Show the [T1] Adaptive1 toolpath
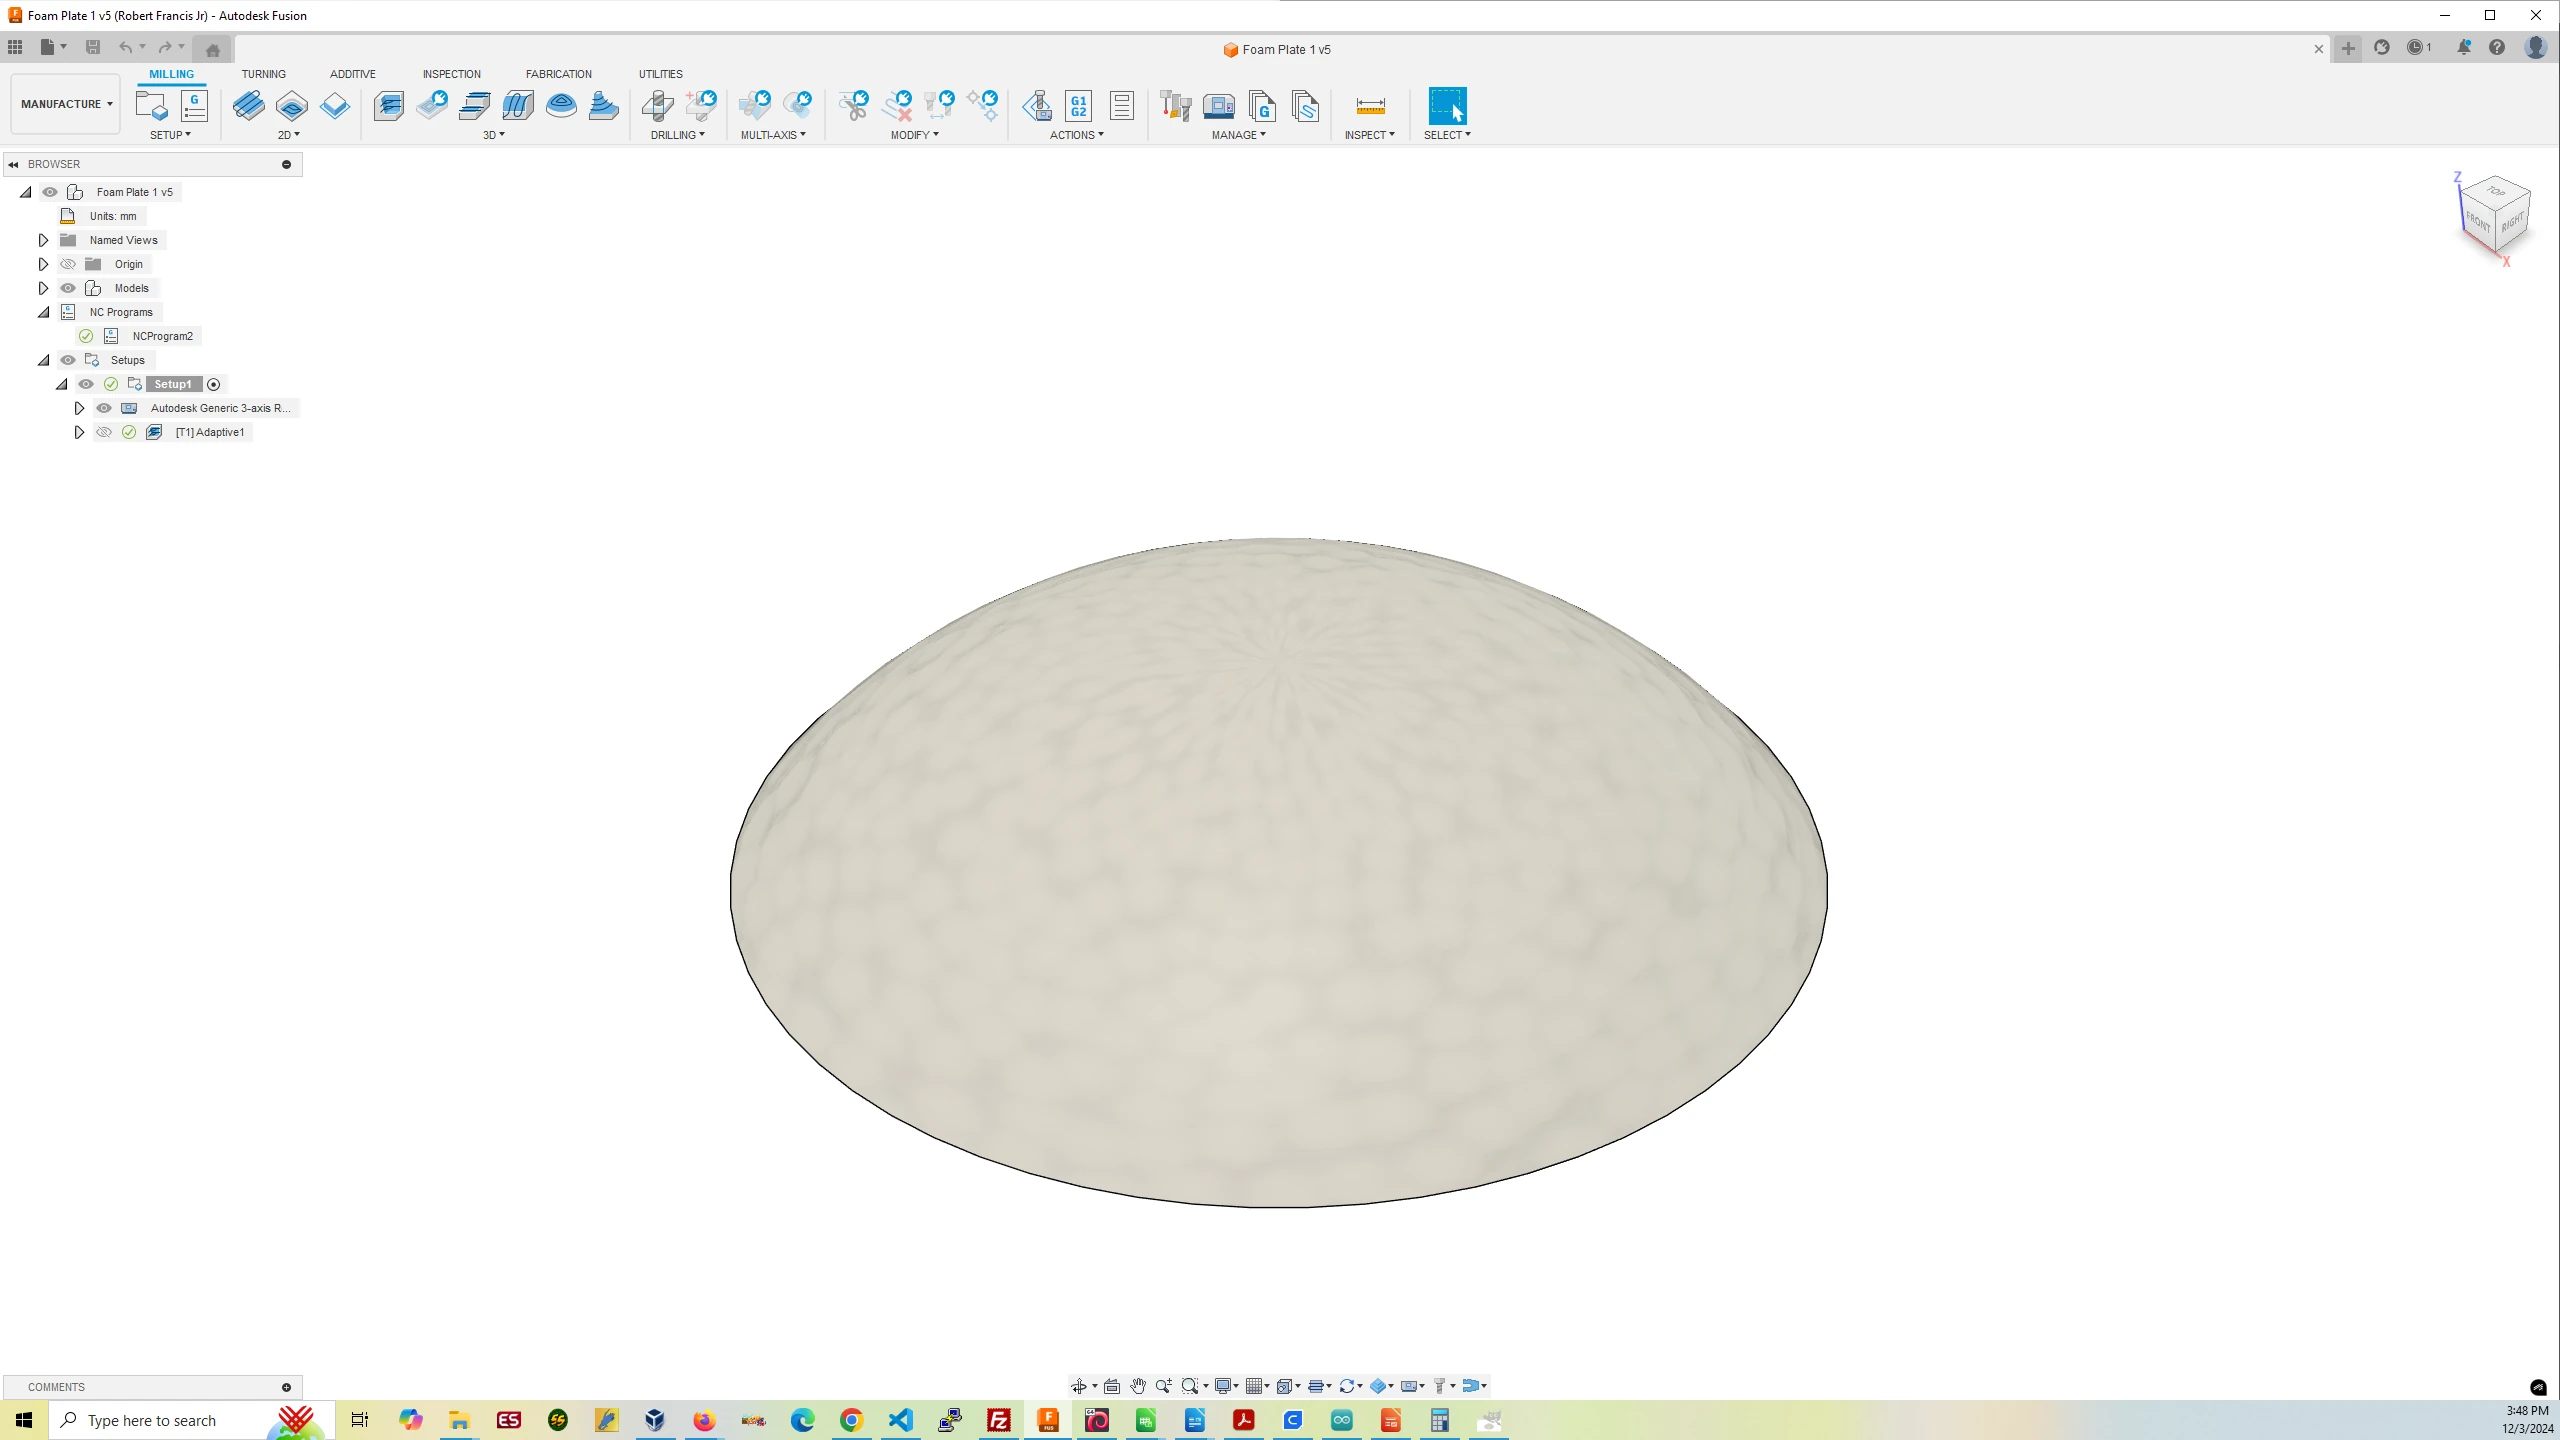The height and width of the screenshot is (1440, 2560). 104,432
